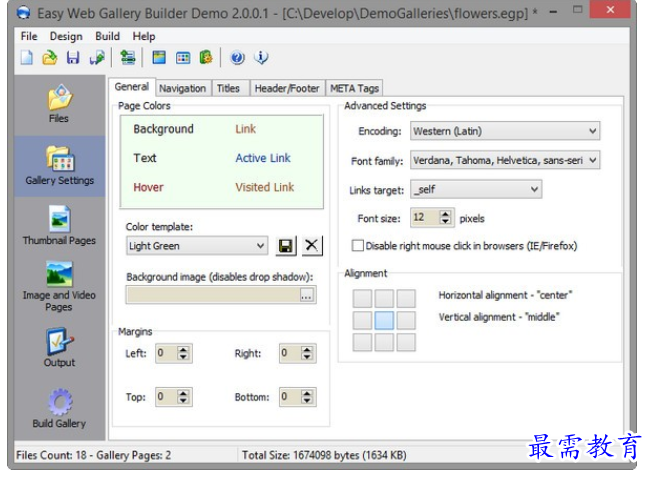Save the color template with floppy button
The width and height of the screenshot is (650, 478).
[285, 246]
